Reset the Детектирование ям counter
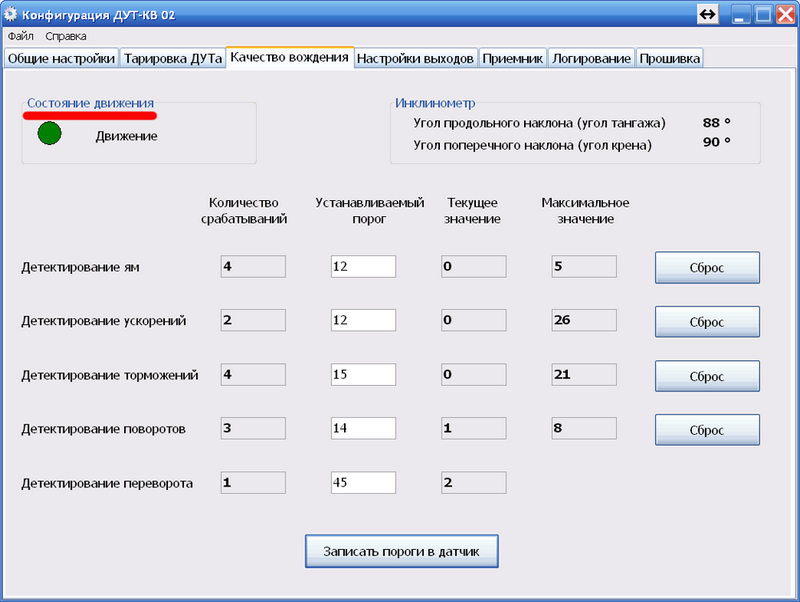Screen dimensions: 800x602 coord(707,267)
